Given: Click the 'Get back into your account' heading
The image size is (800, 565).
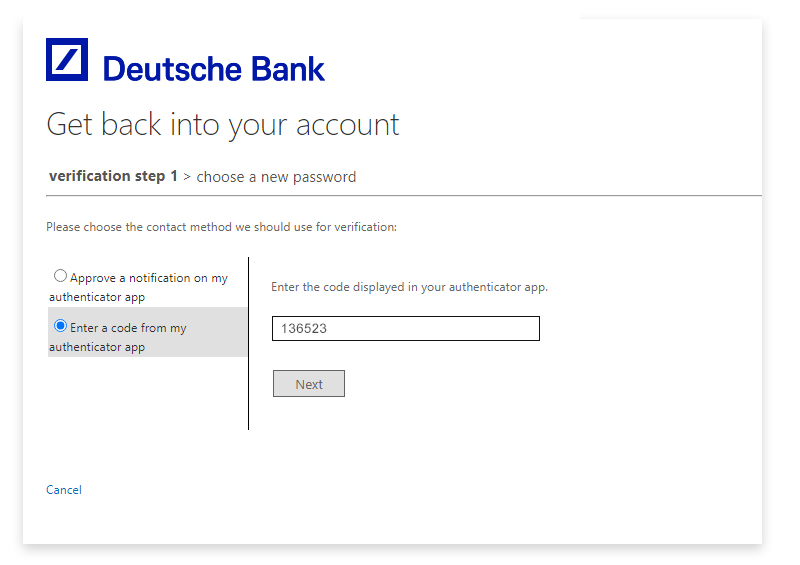Looking at the screenshot, I should tap(223, 125).
